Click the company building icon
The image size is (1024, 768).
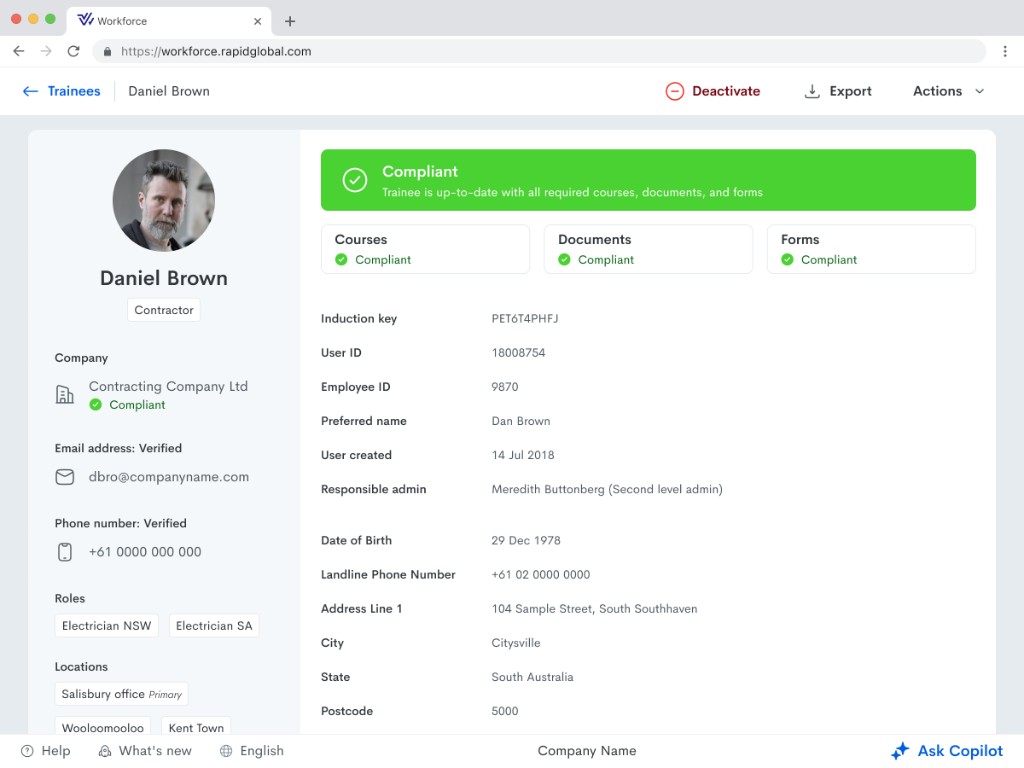click(x=64, y=394)
